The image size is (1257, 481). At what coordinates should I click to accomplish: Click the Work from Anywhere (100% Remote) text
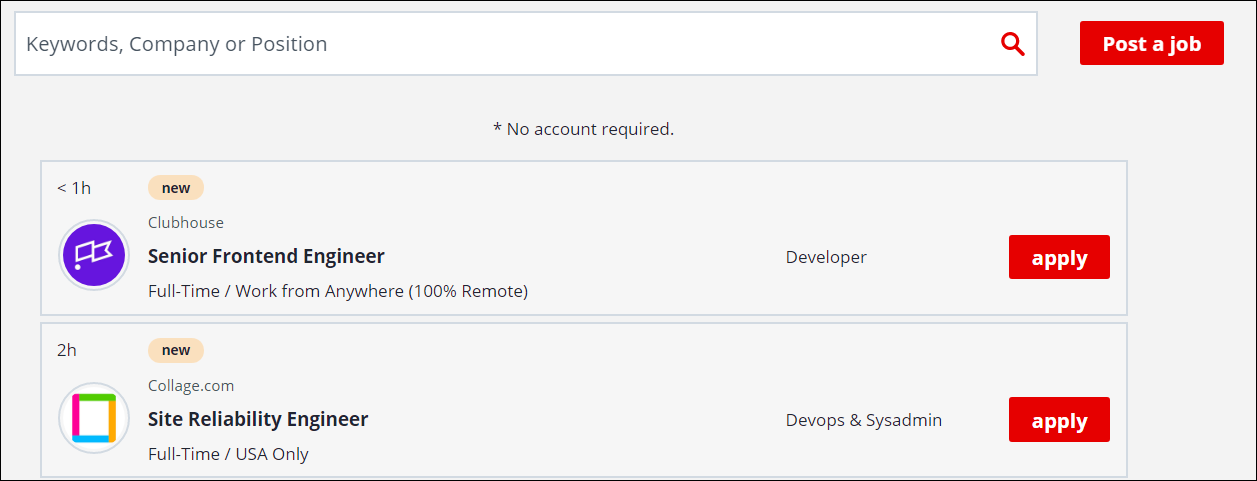pyautogui.click(x=381, y=291)
